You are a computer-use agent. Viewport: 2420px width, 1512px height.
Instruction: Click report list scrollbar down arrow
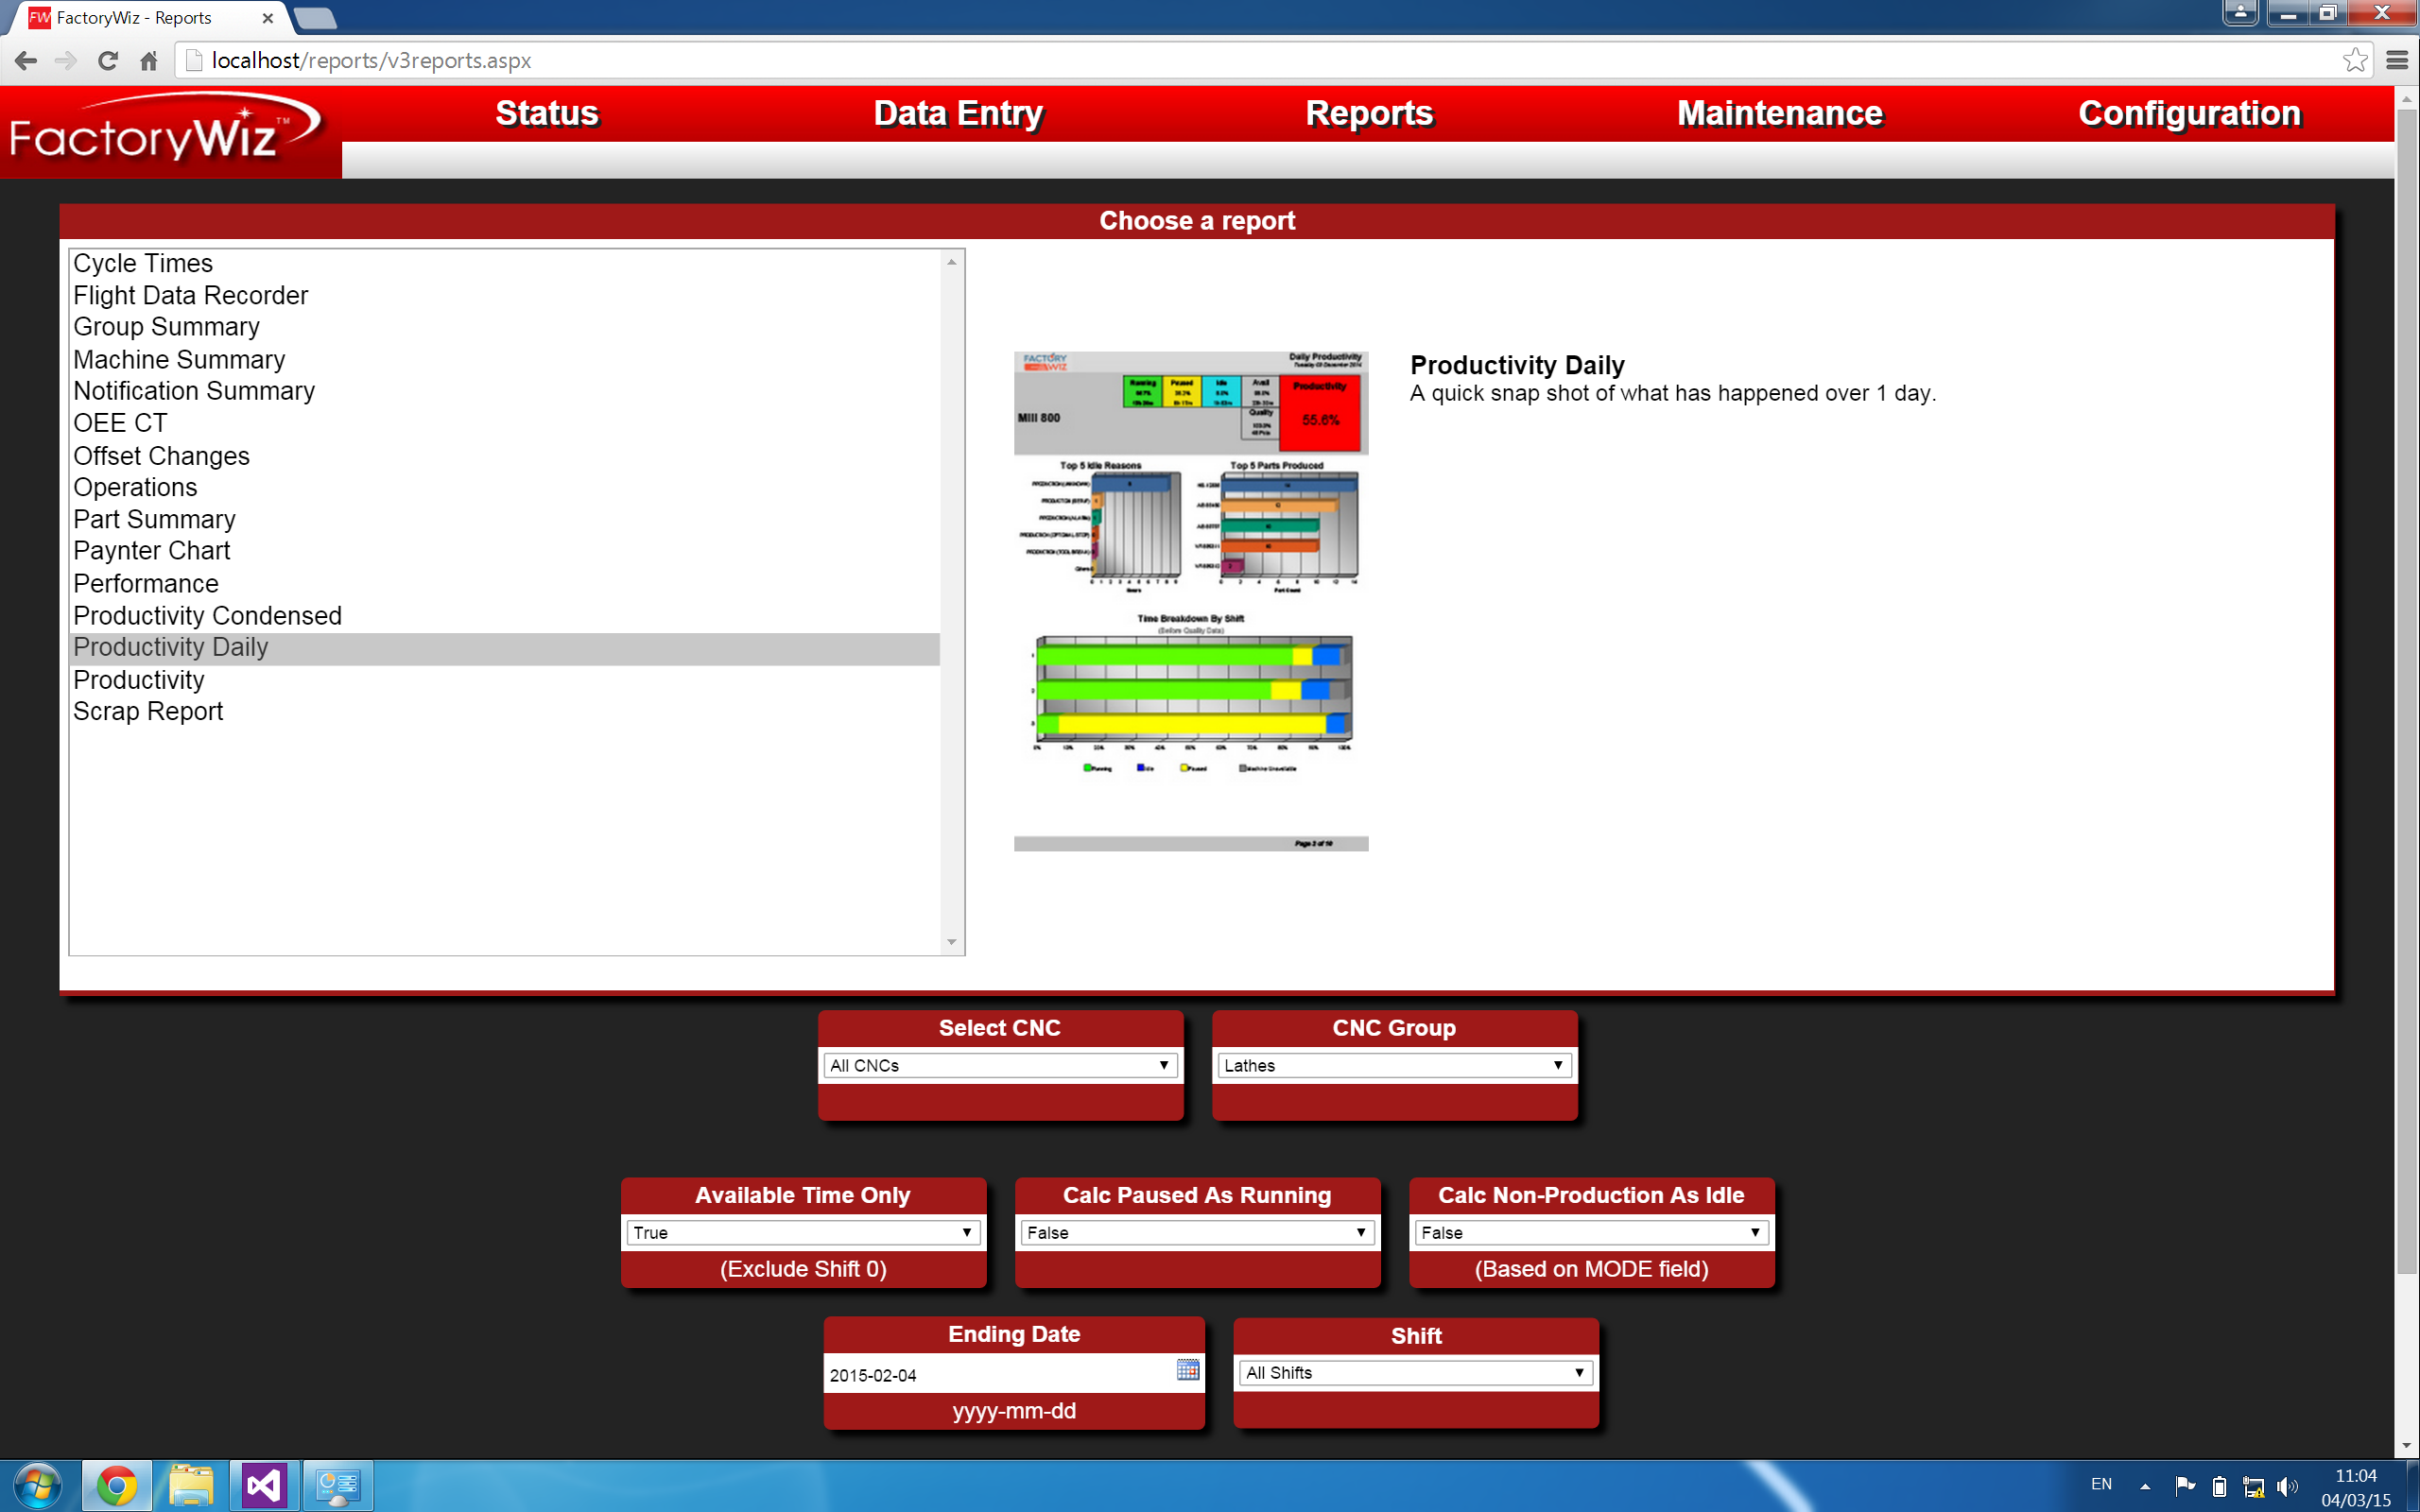(951, 942)
